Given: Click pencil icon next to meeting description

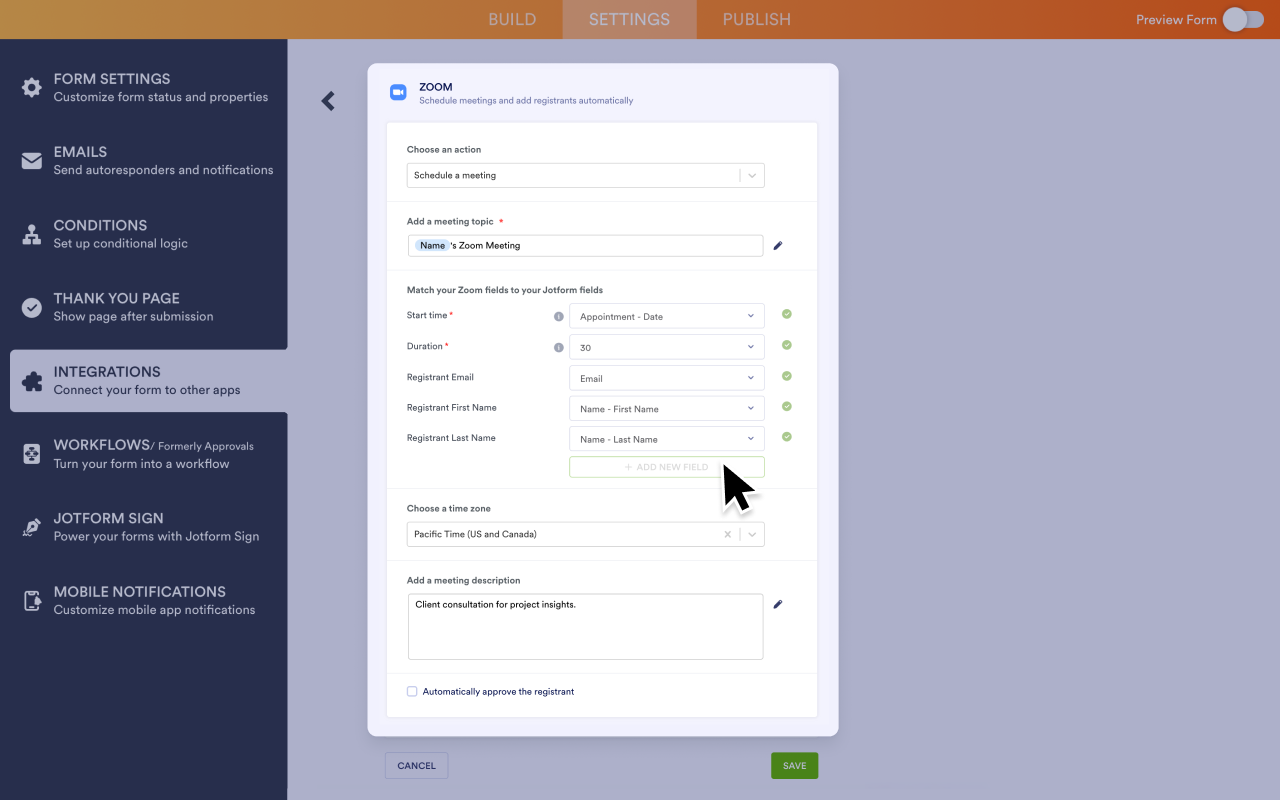Looking at the screenshot, I should coord(778,604).
